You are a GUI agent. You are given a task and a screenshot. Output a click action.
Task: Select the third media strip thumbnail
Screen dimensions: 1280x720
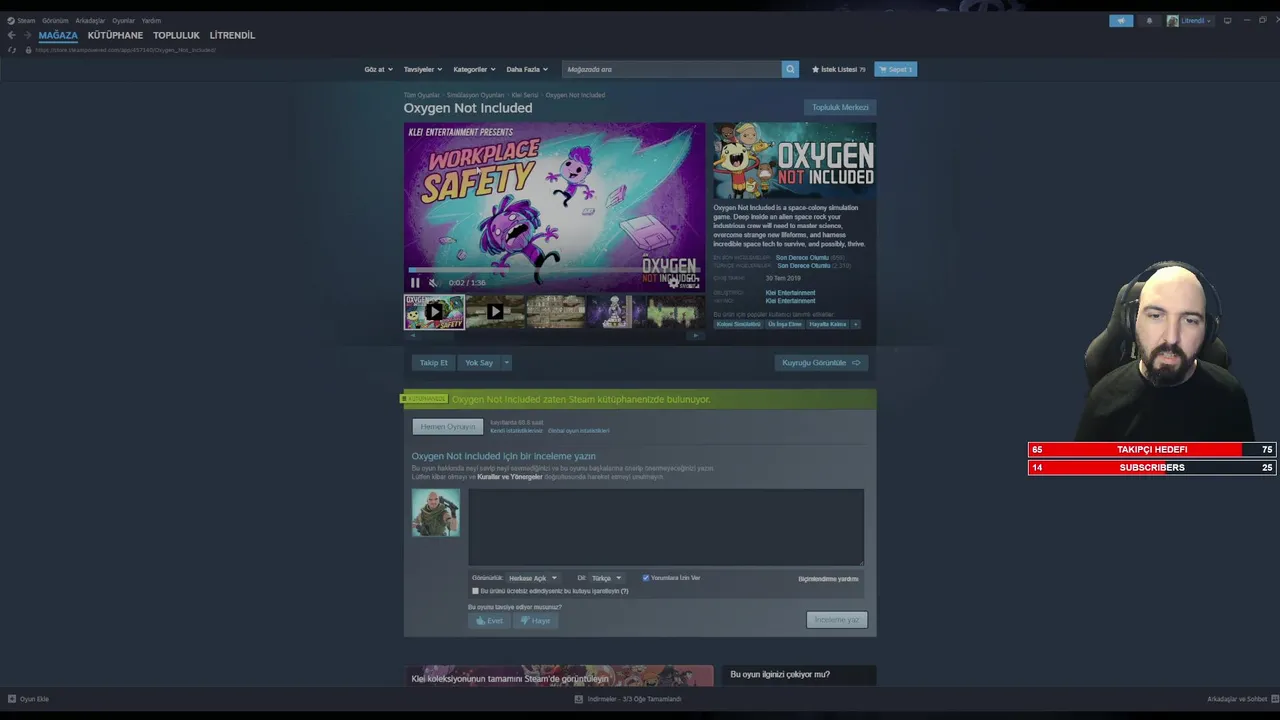click(556, 312)
